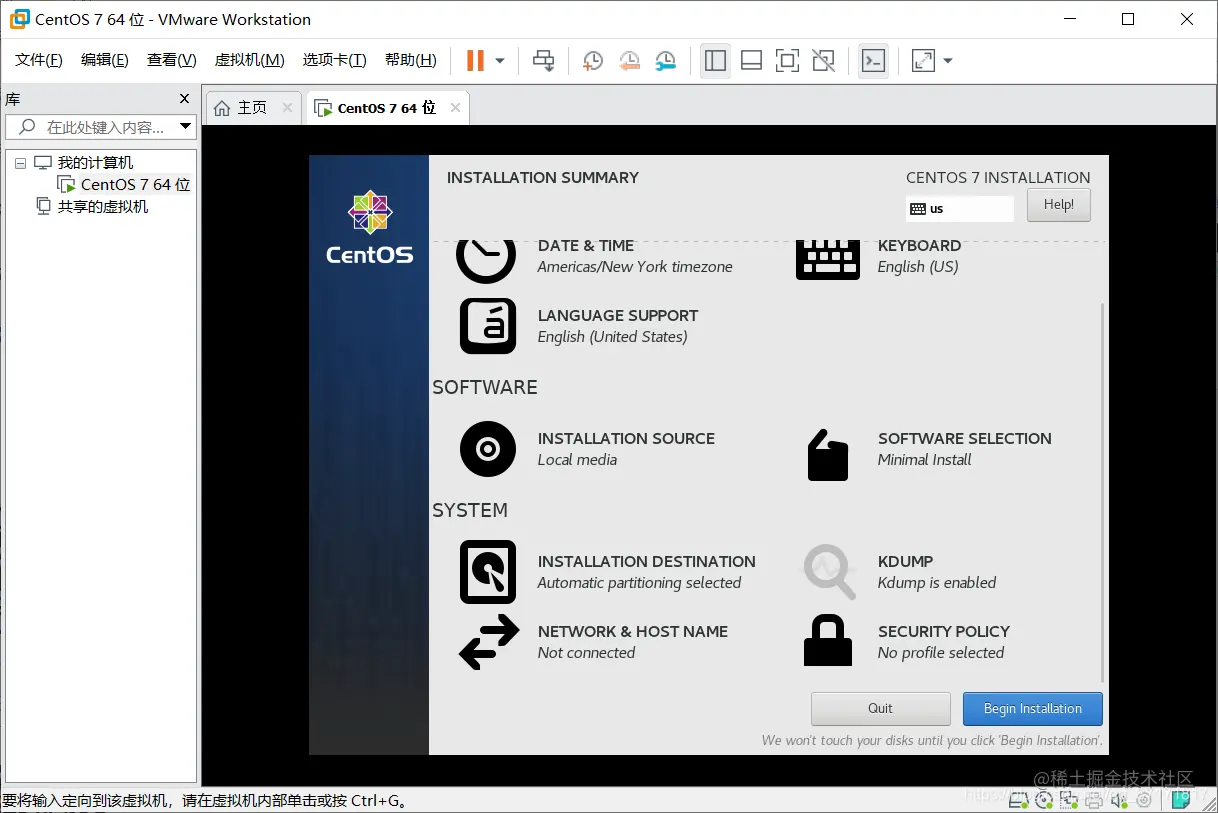This screenshot has height=813, width=1218.
Task: Open the 查看(V) menu
Action: pos(171,60)
